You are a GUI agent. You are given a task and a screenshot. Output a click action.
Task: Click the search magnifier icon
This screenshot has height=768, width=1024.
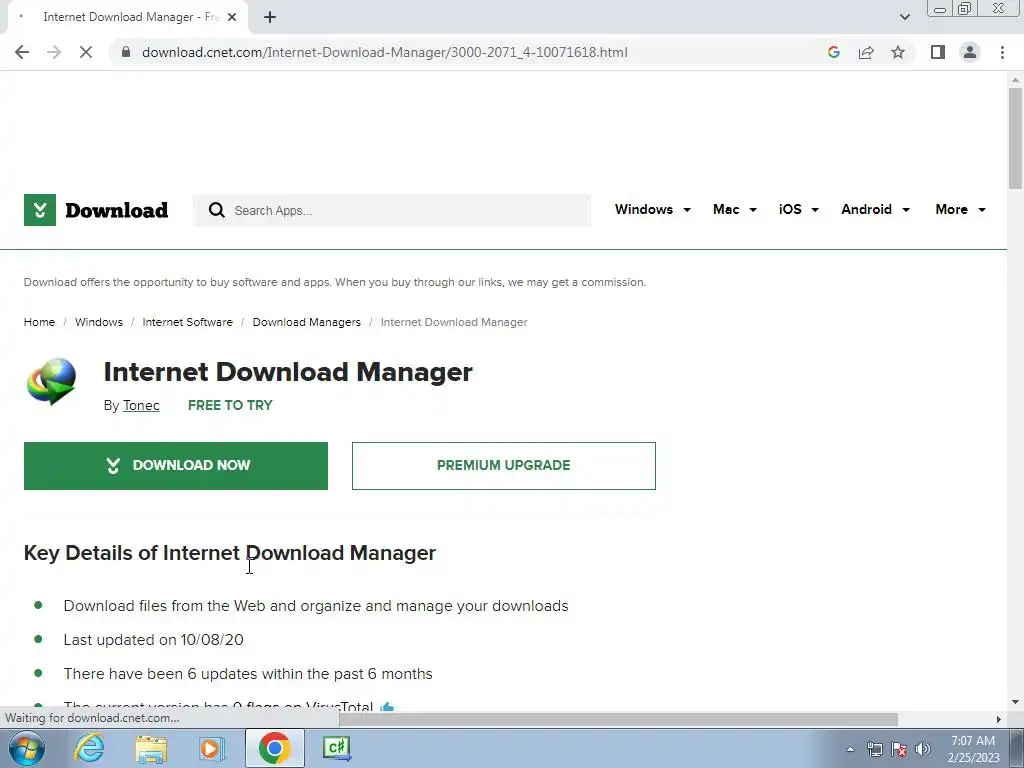[217, 210]
